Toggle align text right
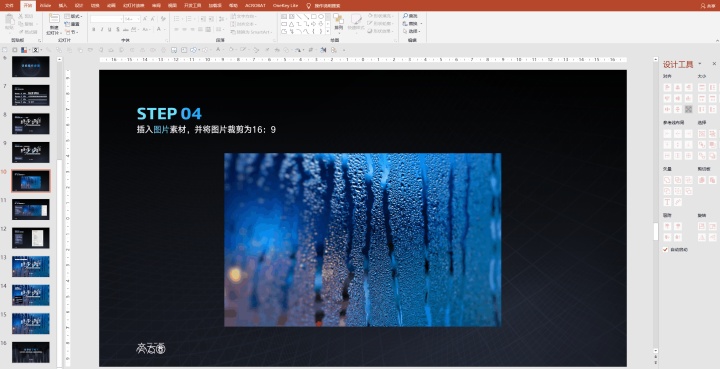Screen dimensions: 720x369 pos(192,29)
